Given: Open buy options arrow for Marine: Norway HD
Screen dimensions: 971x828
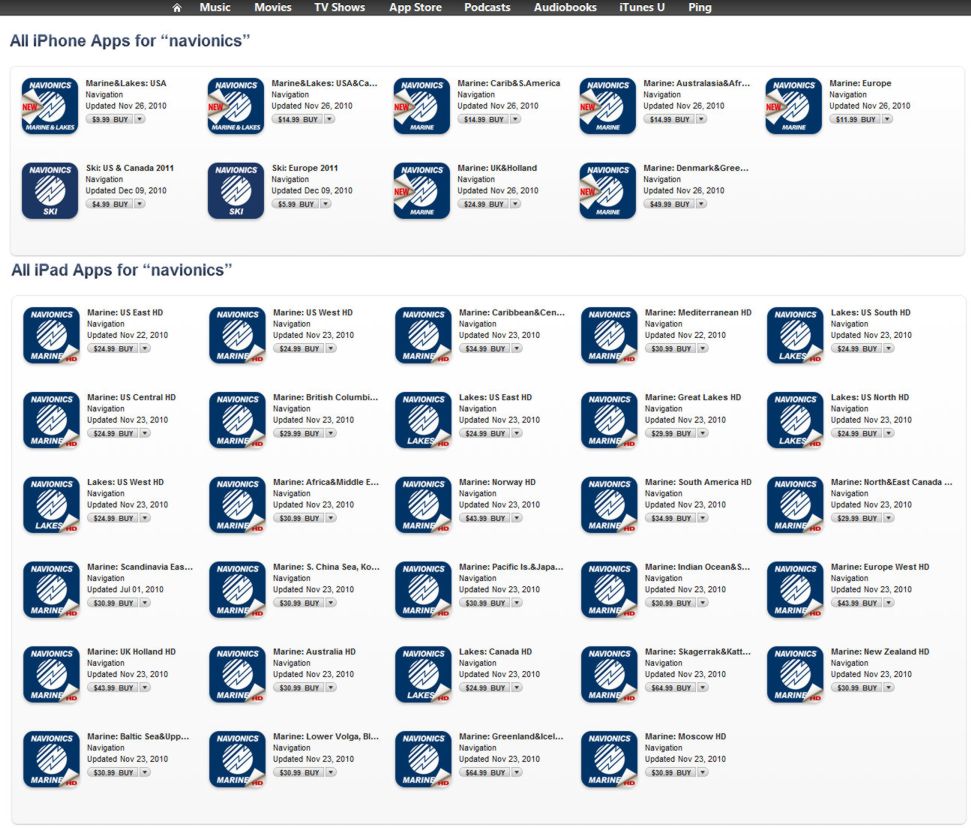Looking at the screenshot, I should [x=516, y=518].
